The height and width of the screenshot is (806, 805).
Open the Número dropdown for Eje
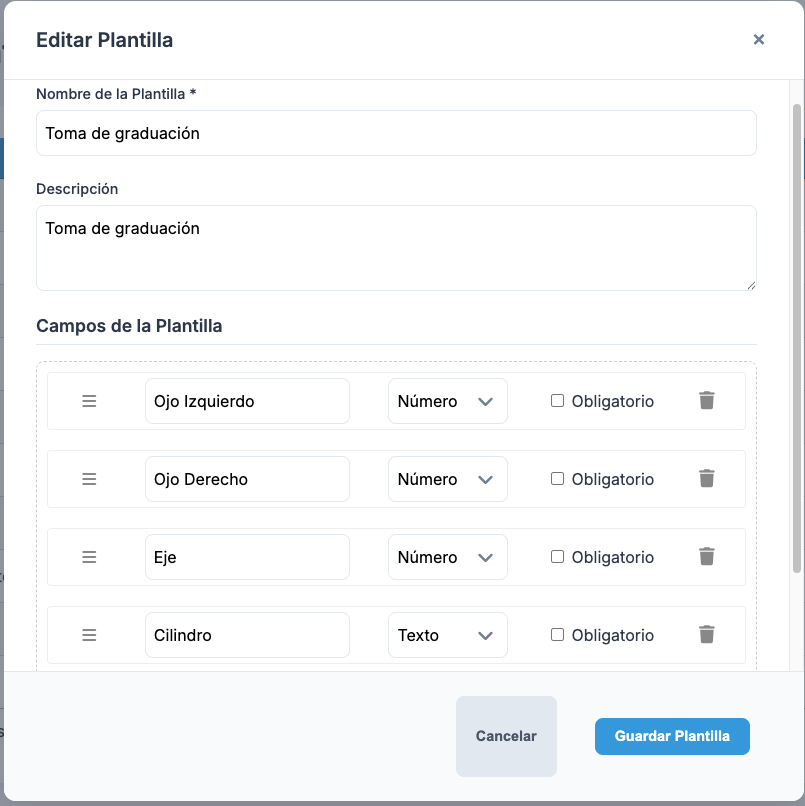tap(447, 557)
